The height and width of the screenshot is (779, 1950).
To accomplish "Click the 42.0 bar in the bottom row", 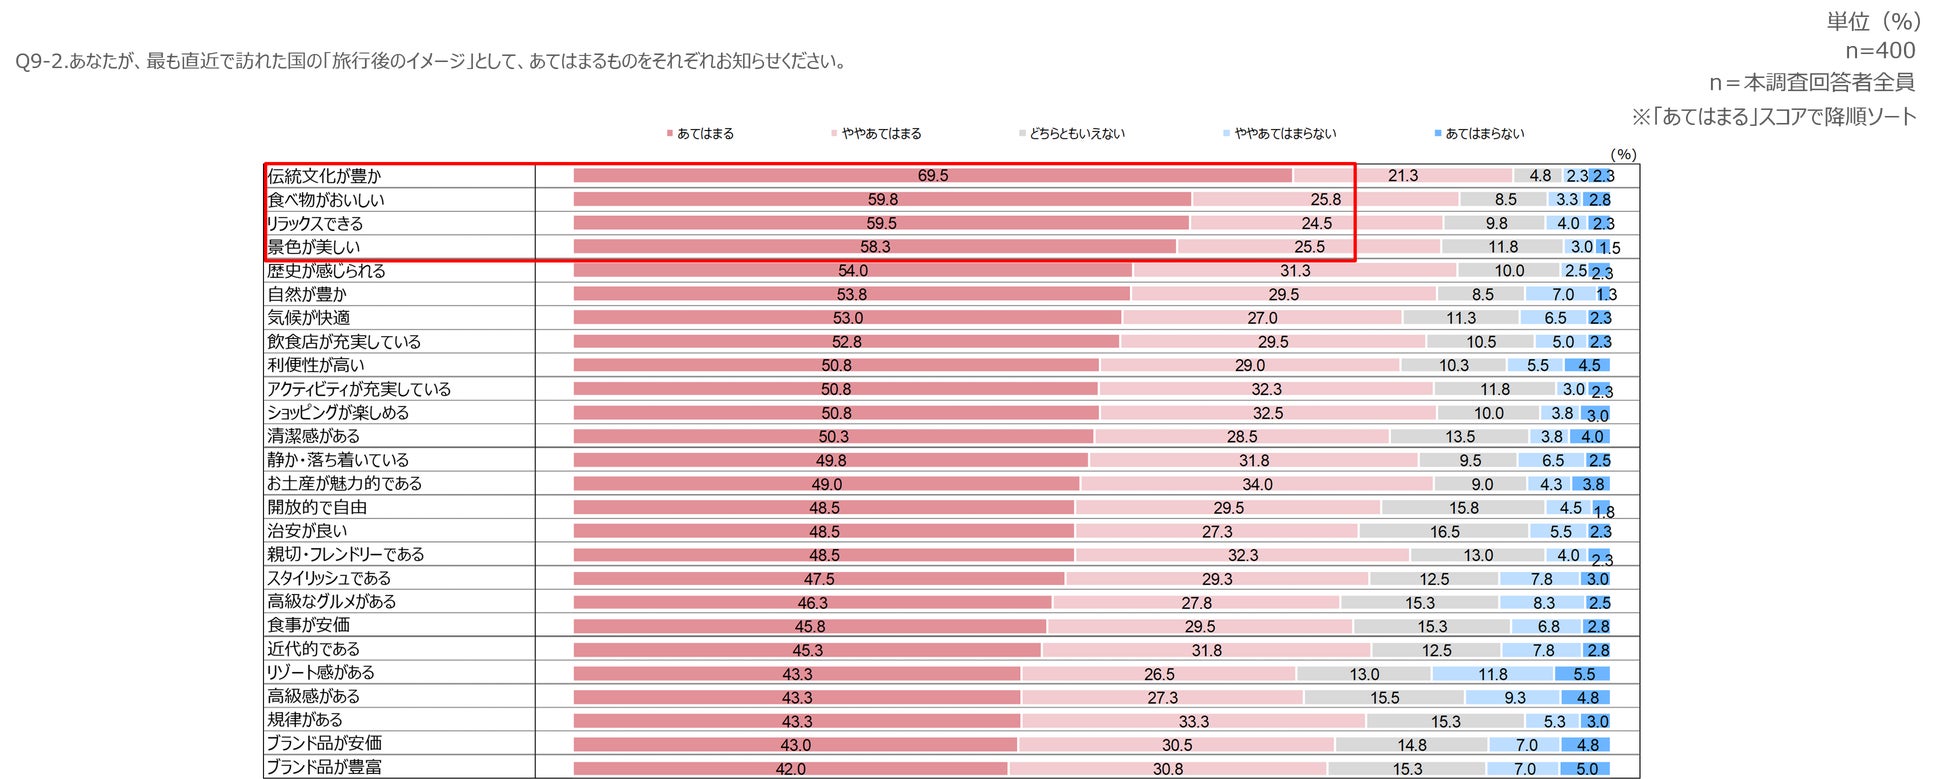I will tap(790, 769).
